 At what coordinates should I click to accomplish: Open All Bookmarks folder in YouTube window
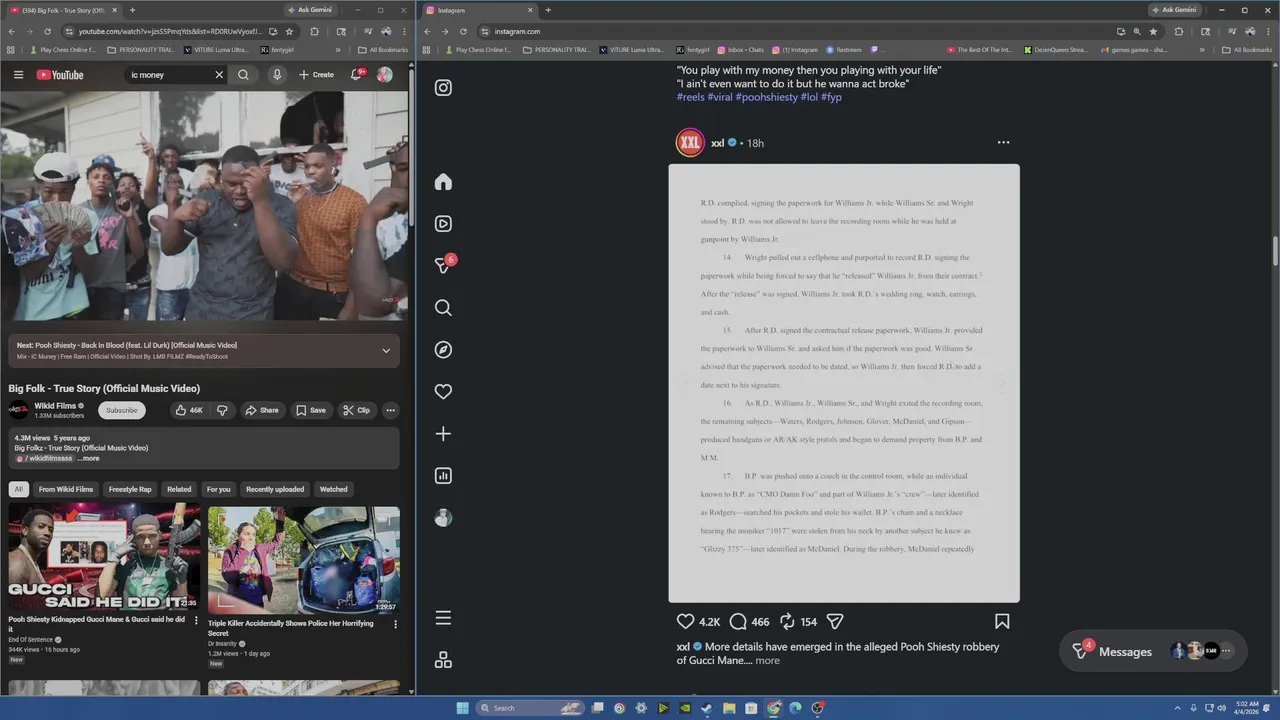(x=383, y=49)
